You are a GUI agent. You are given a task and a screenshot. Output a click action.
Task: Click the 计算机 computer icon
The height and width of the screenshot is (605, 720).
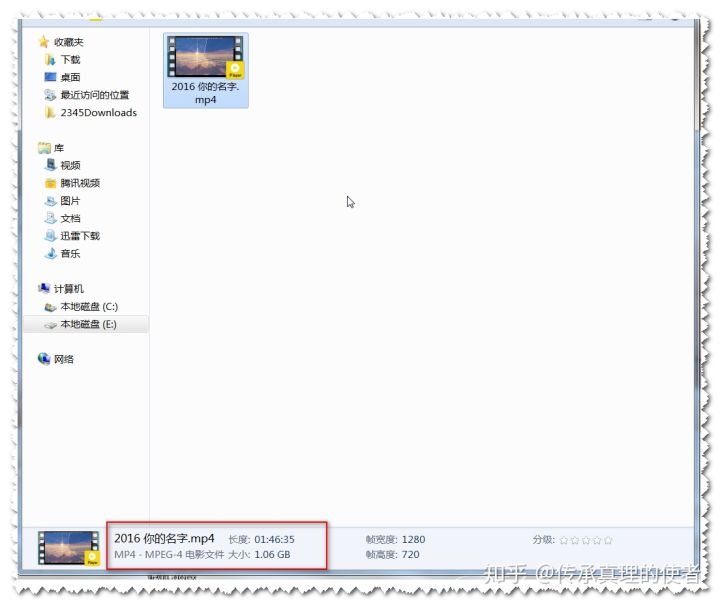click(44, 288)
